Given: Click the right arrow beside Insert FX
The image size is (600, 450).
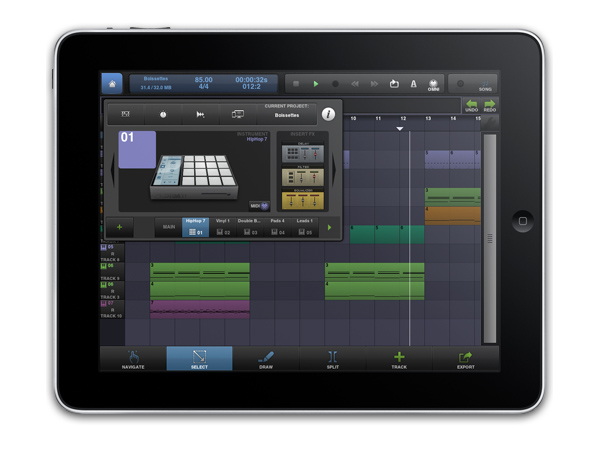Looking at the screenshot, I should (334, 170).
